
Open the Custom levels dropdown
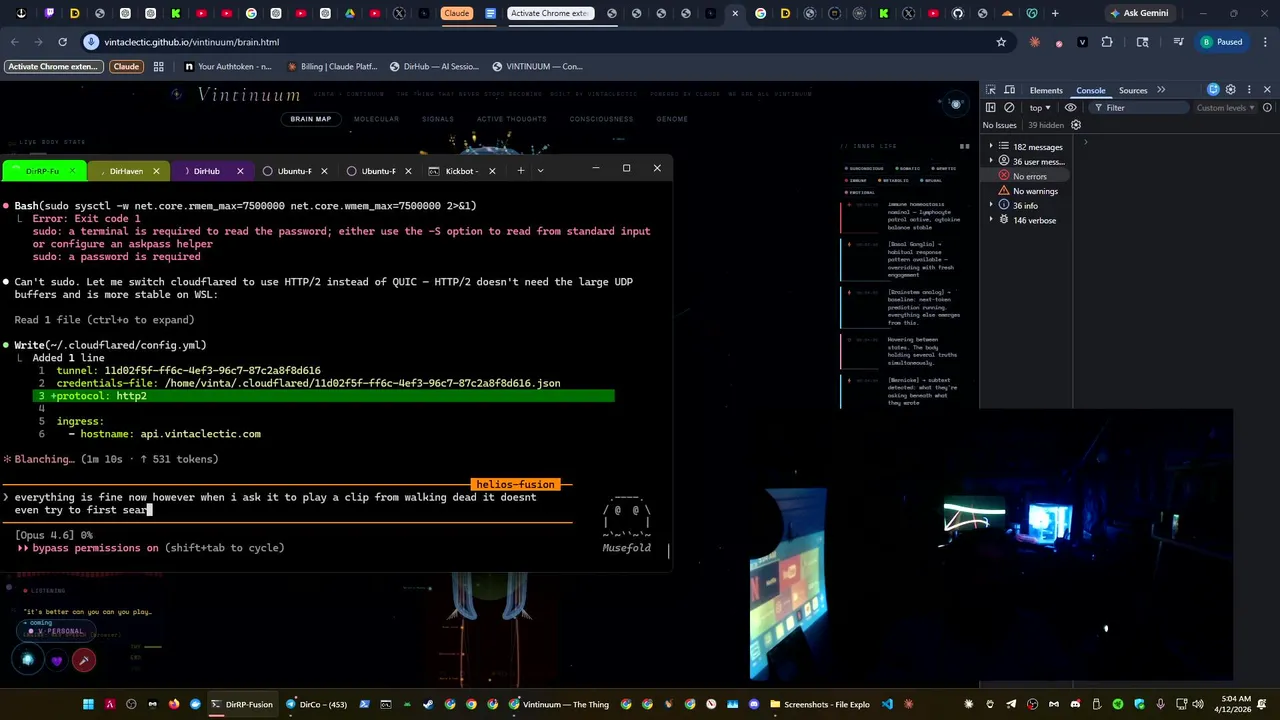click(x=1225, y=107)
